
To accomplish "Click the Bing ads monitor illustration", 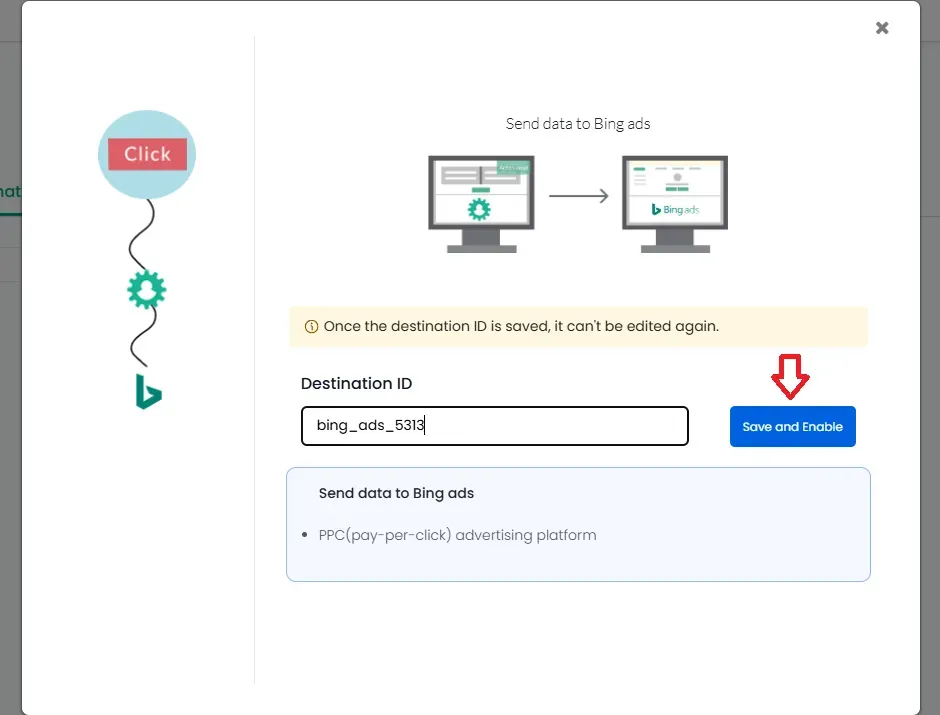I will click(x=675, y=204).
